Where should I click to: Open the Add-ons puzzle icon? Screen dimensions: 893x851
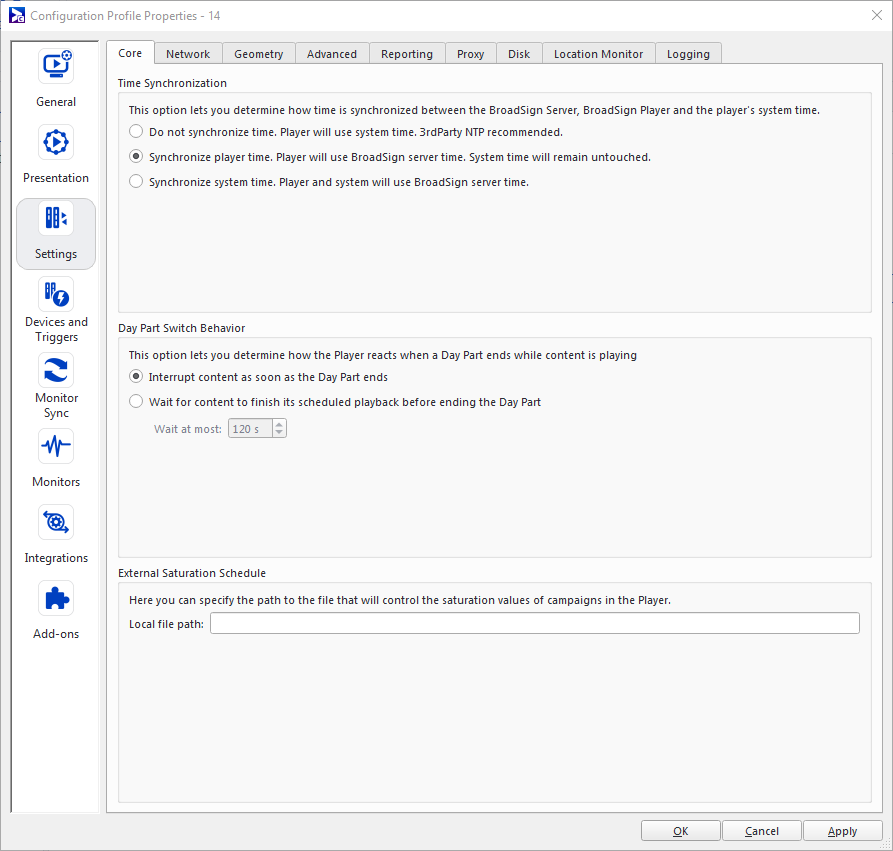(56, 598)
